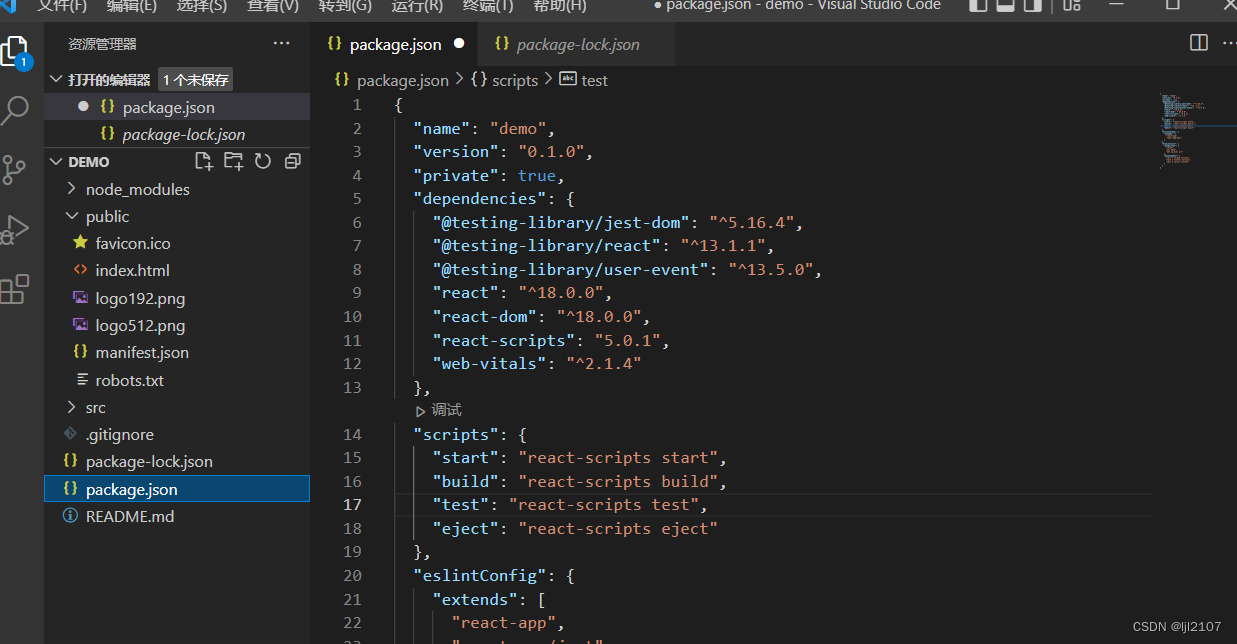Click the "eslintConfig" key on line 20
Screen dimensions: 1237x644
[x=479, y=575]
